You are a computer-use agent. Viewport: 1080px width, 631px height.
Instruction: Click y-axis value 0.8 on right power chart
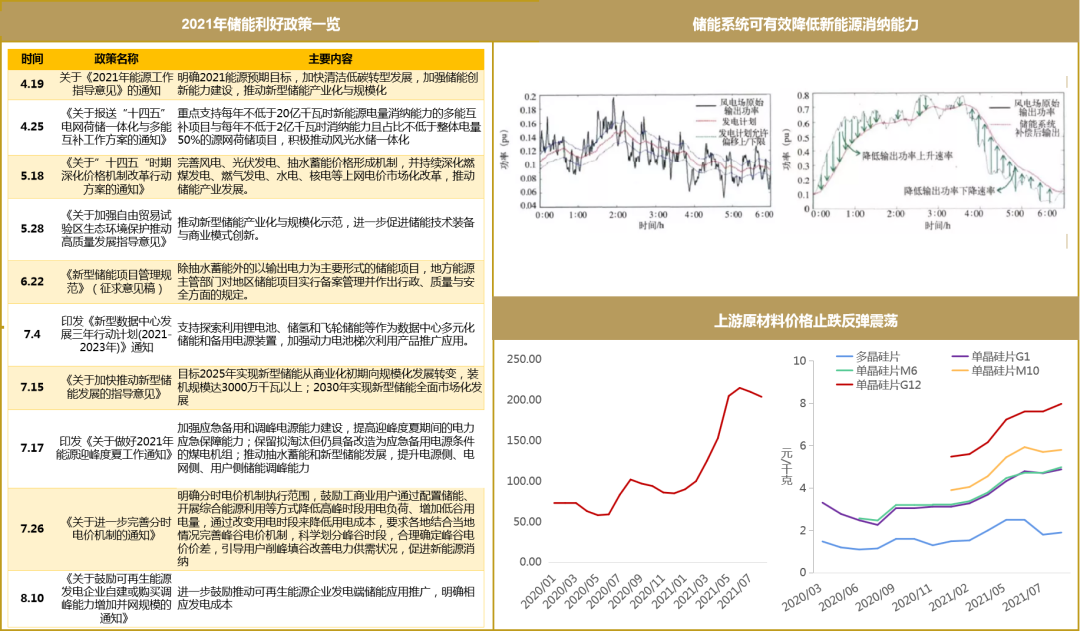click(802, 96)
